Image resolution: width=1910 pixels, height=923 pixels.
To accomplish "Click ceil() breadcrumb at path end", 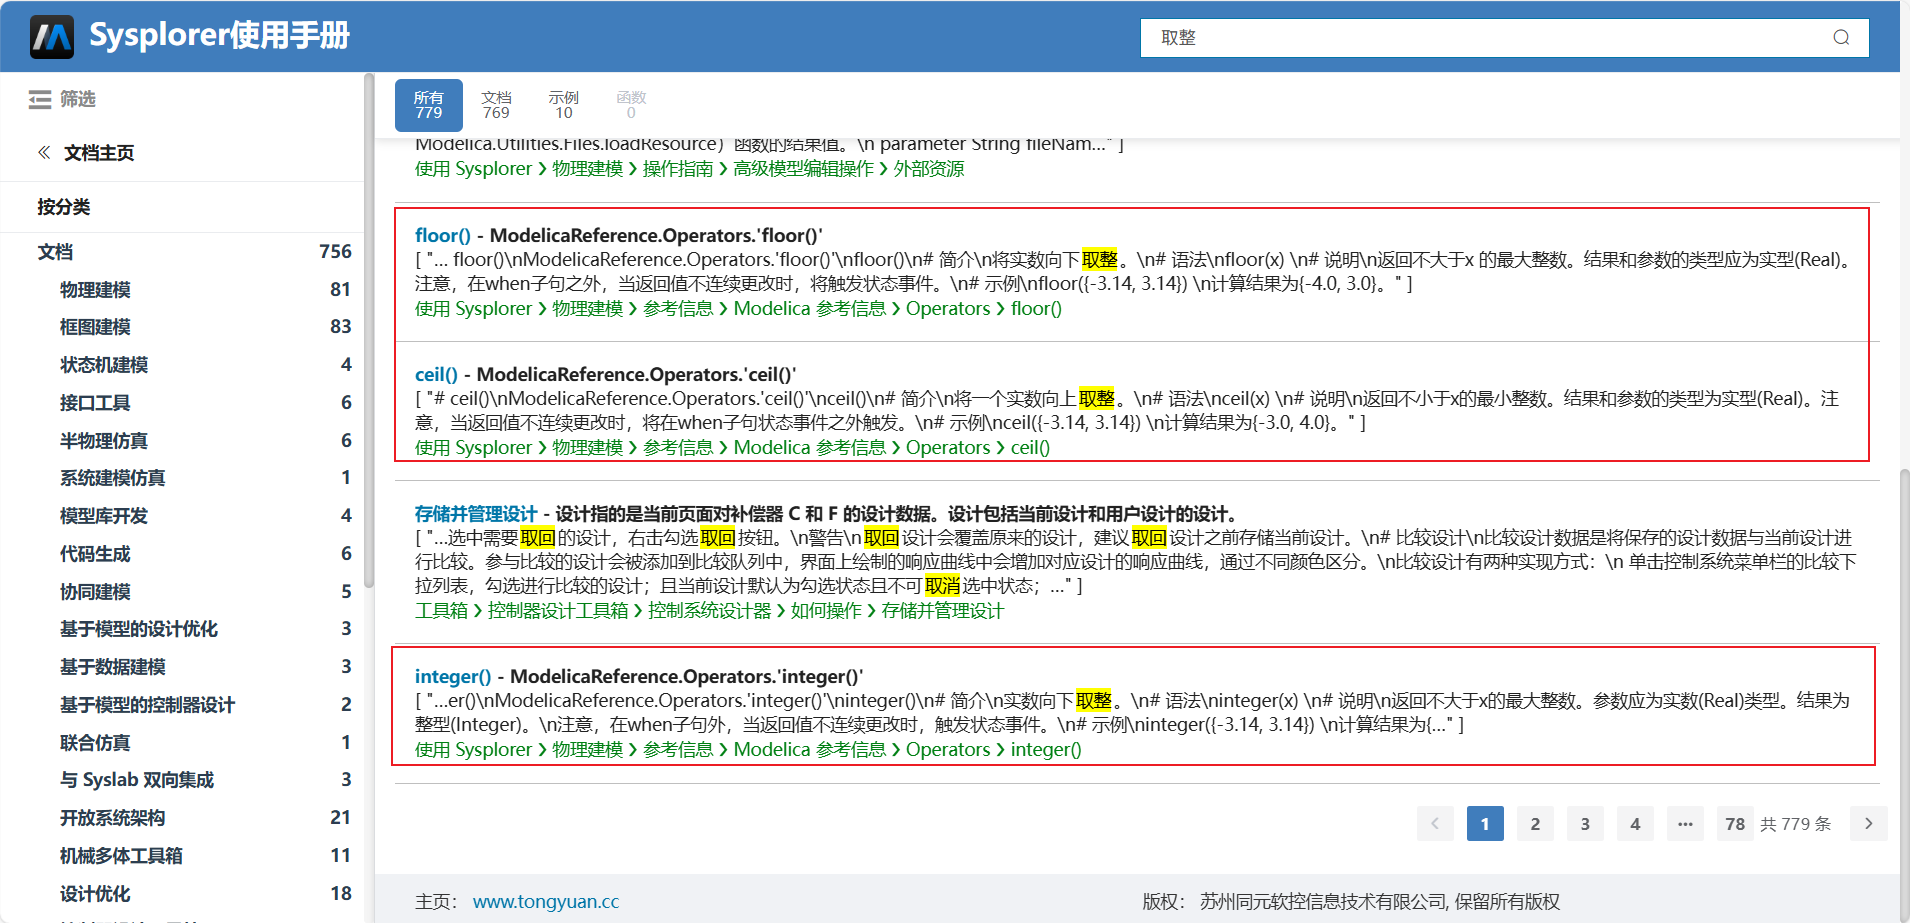I will (1030, 448).
